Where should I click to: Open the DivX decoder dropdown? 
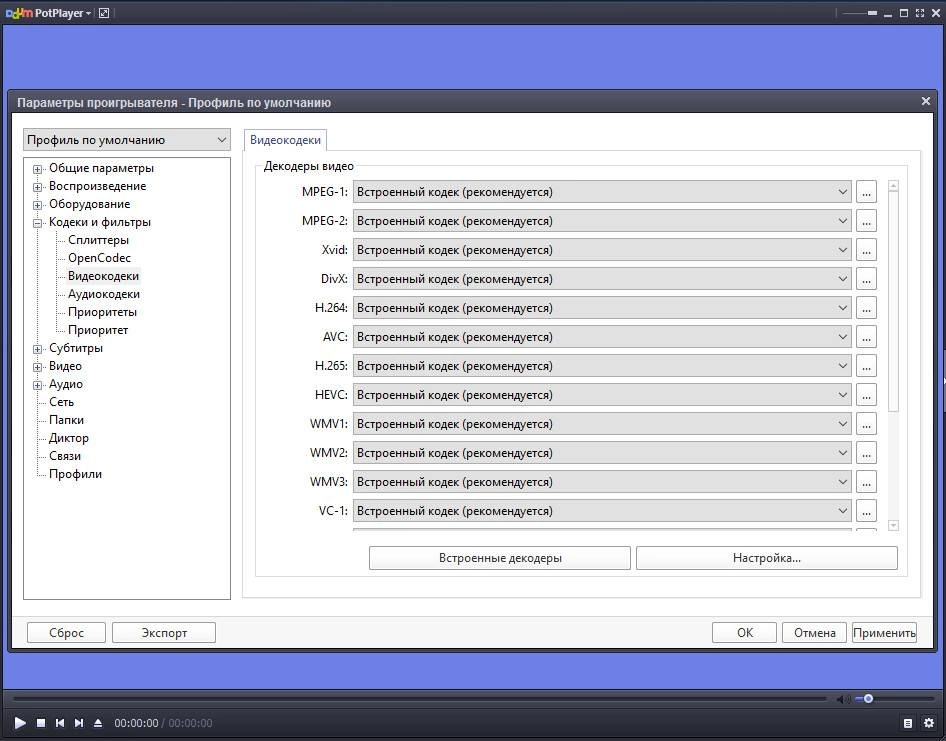click(x=602, y=279)
